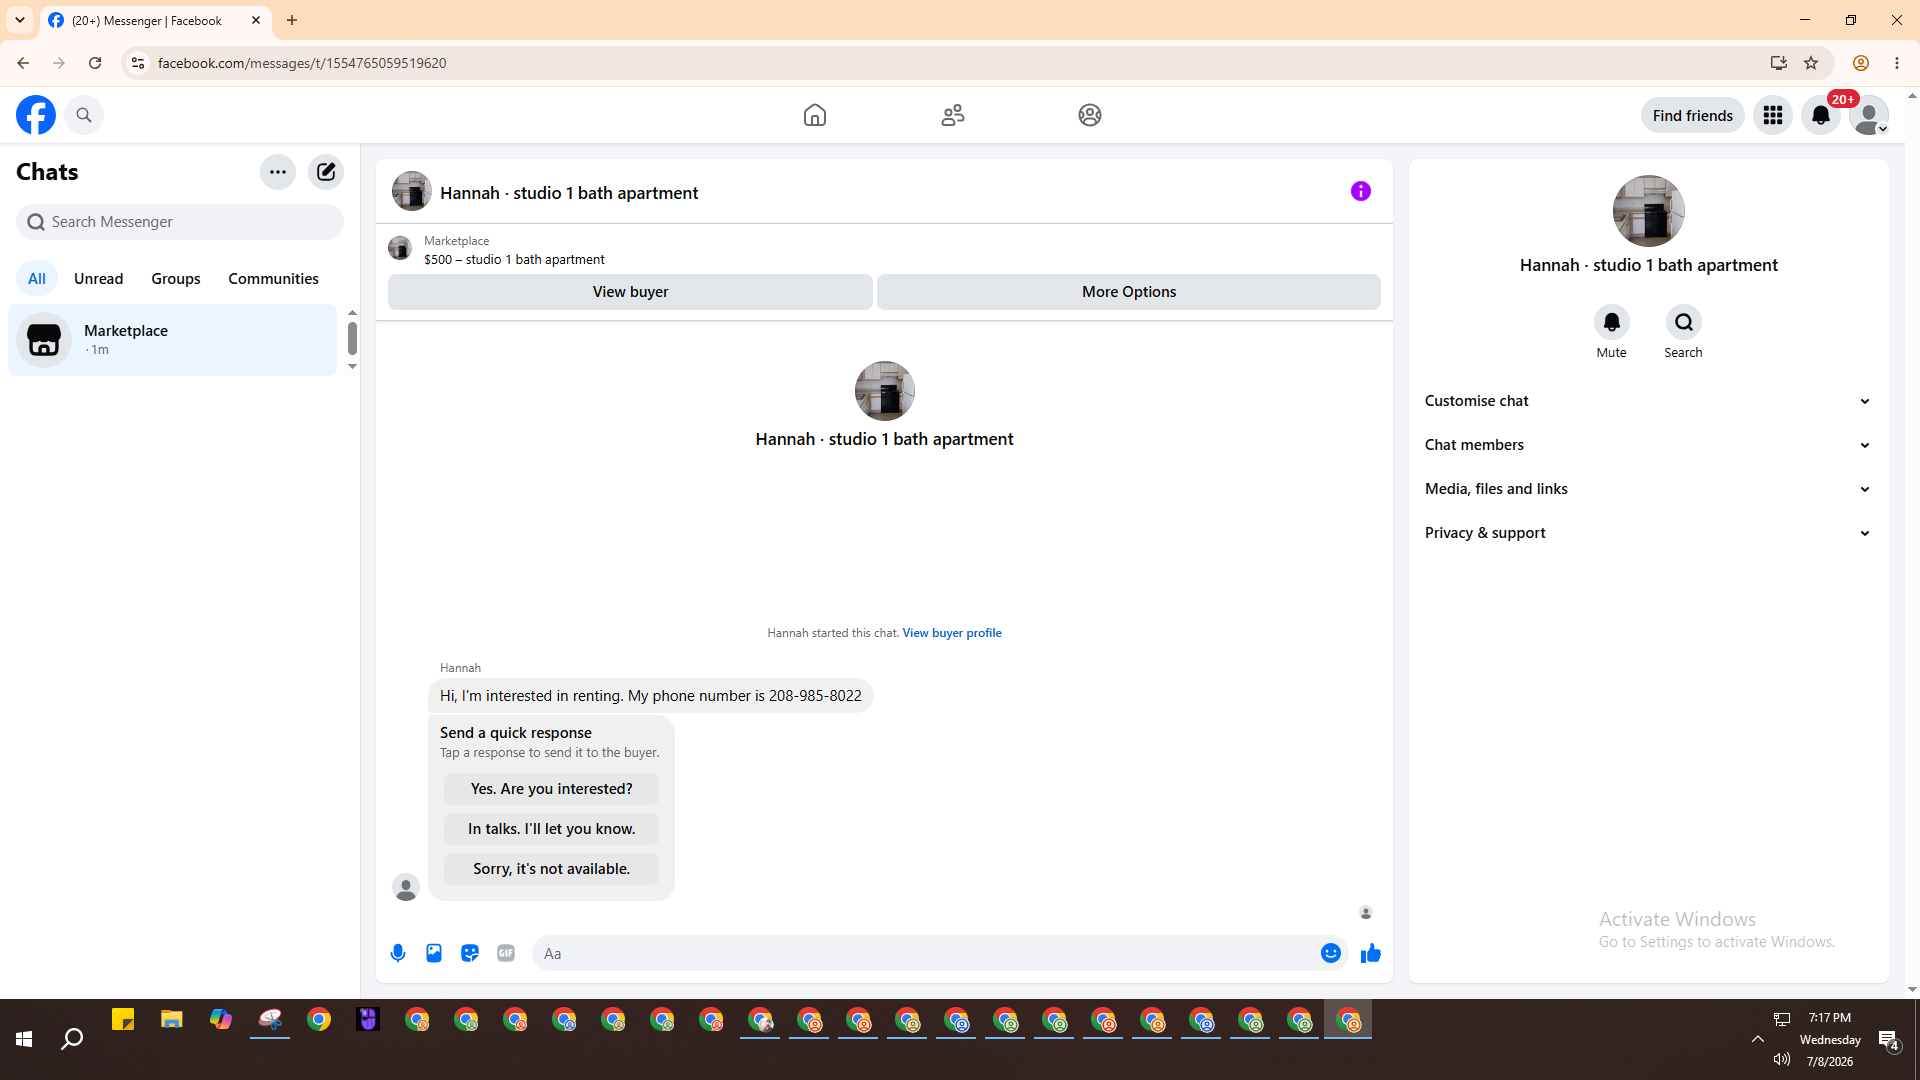Open conversation information icon
The width and height of the screenshot is (1920, 1080).
[1361, 191]
